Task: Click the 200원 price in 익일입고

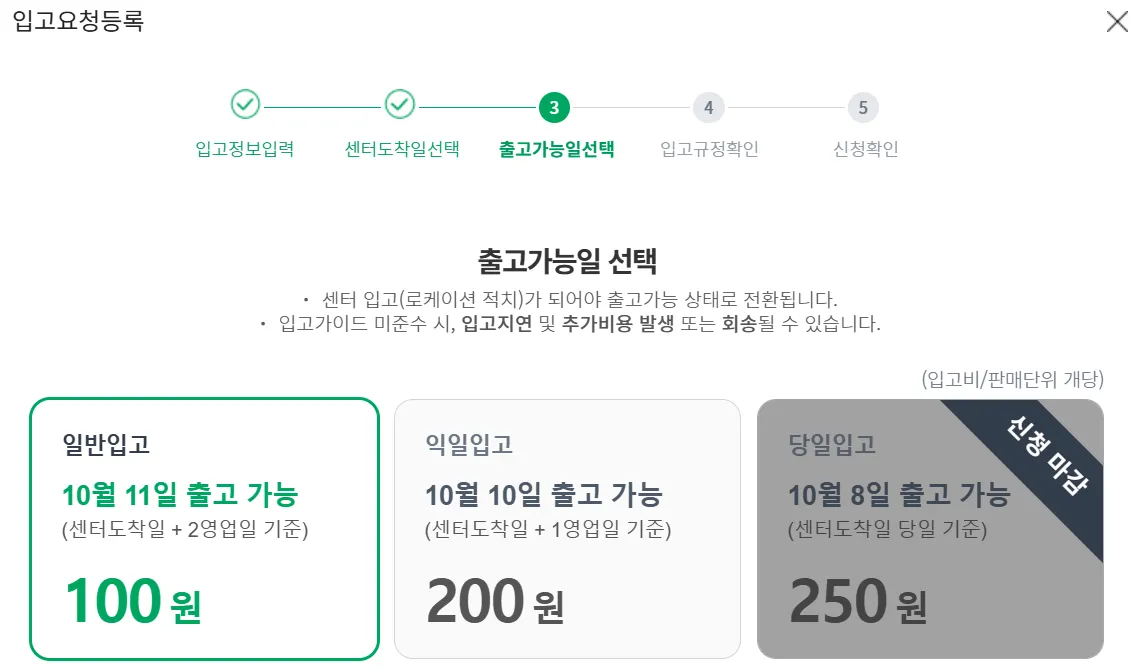Action: point(495,601)
